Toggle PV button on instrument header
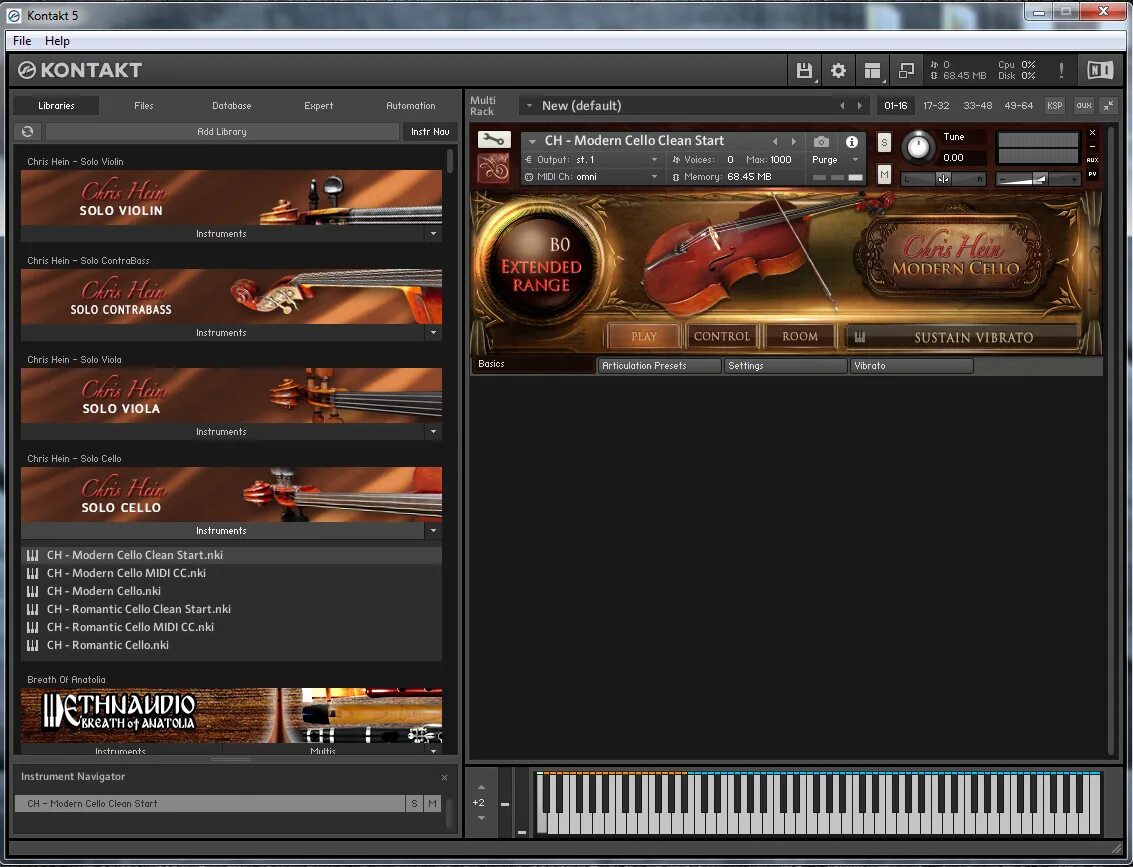The height and width of the screenshot is (867, 1133). (x=1092, y=174)
